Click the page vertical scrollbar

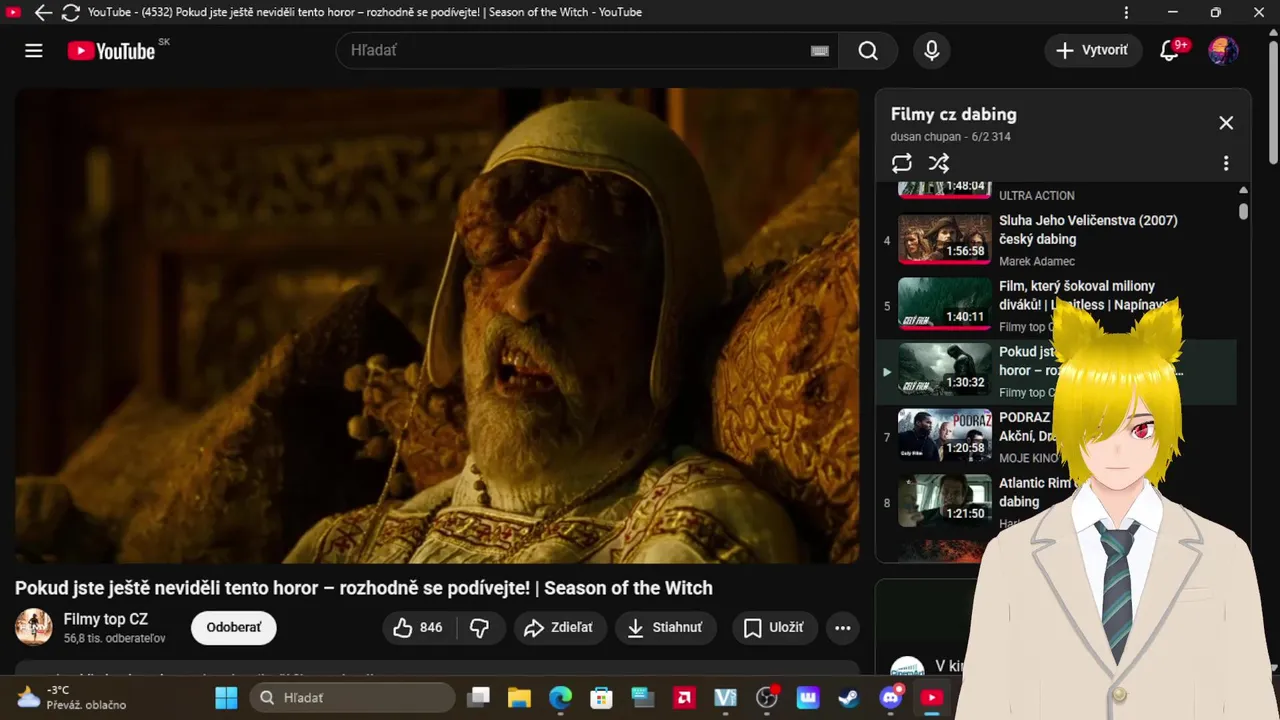pyautogui.click(x=1273, y=100)
